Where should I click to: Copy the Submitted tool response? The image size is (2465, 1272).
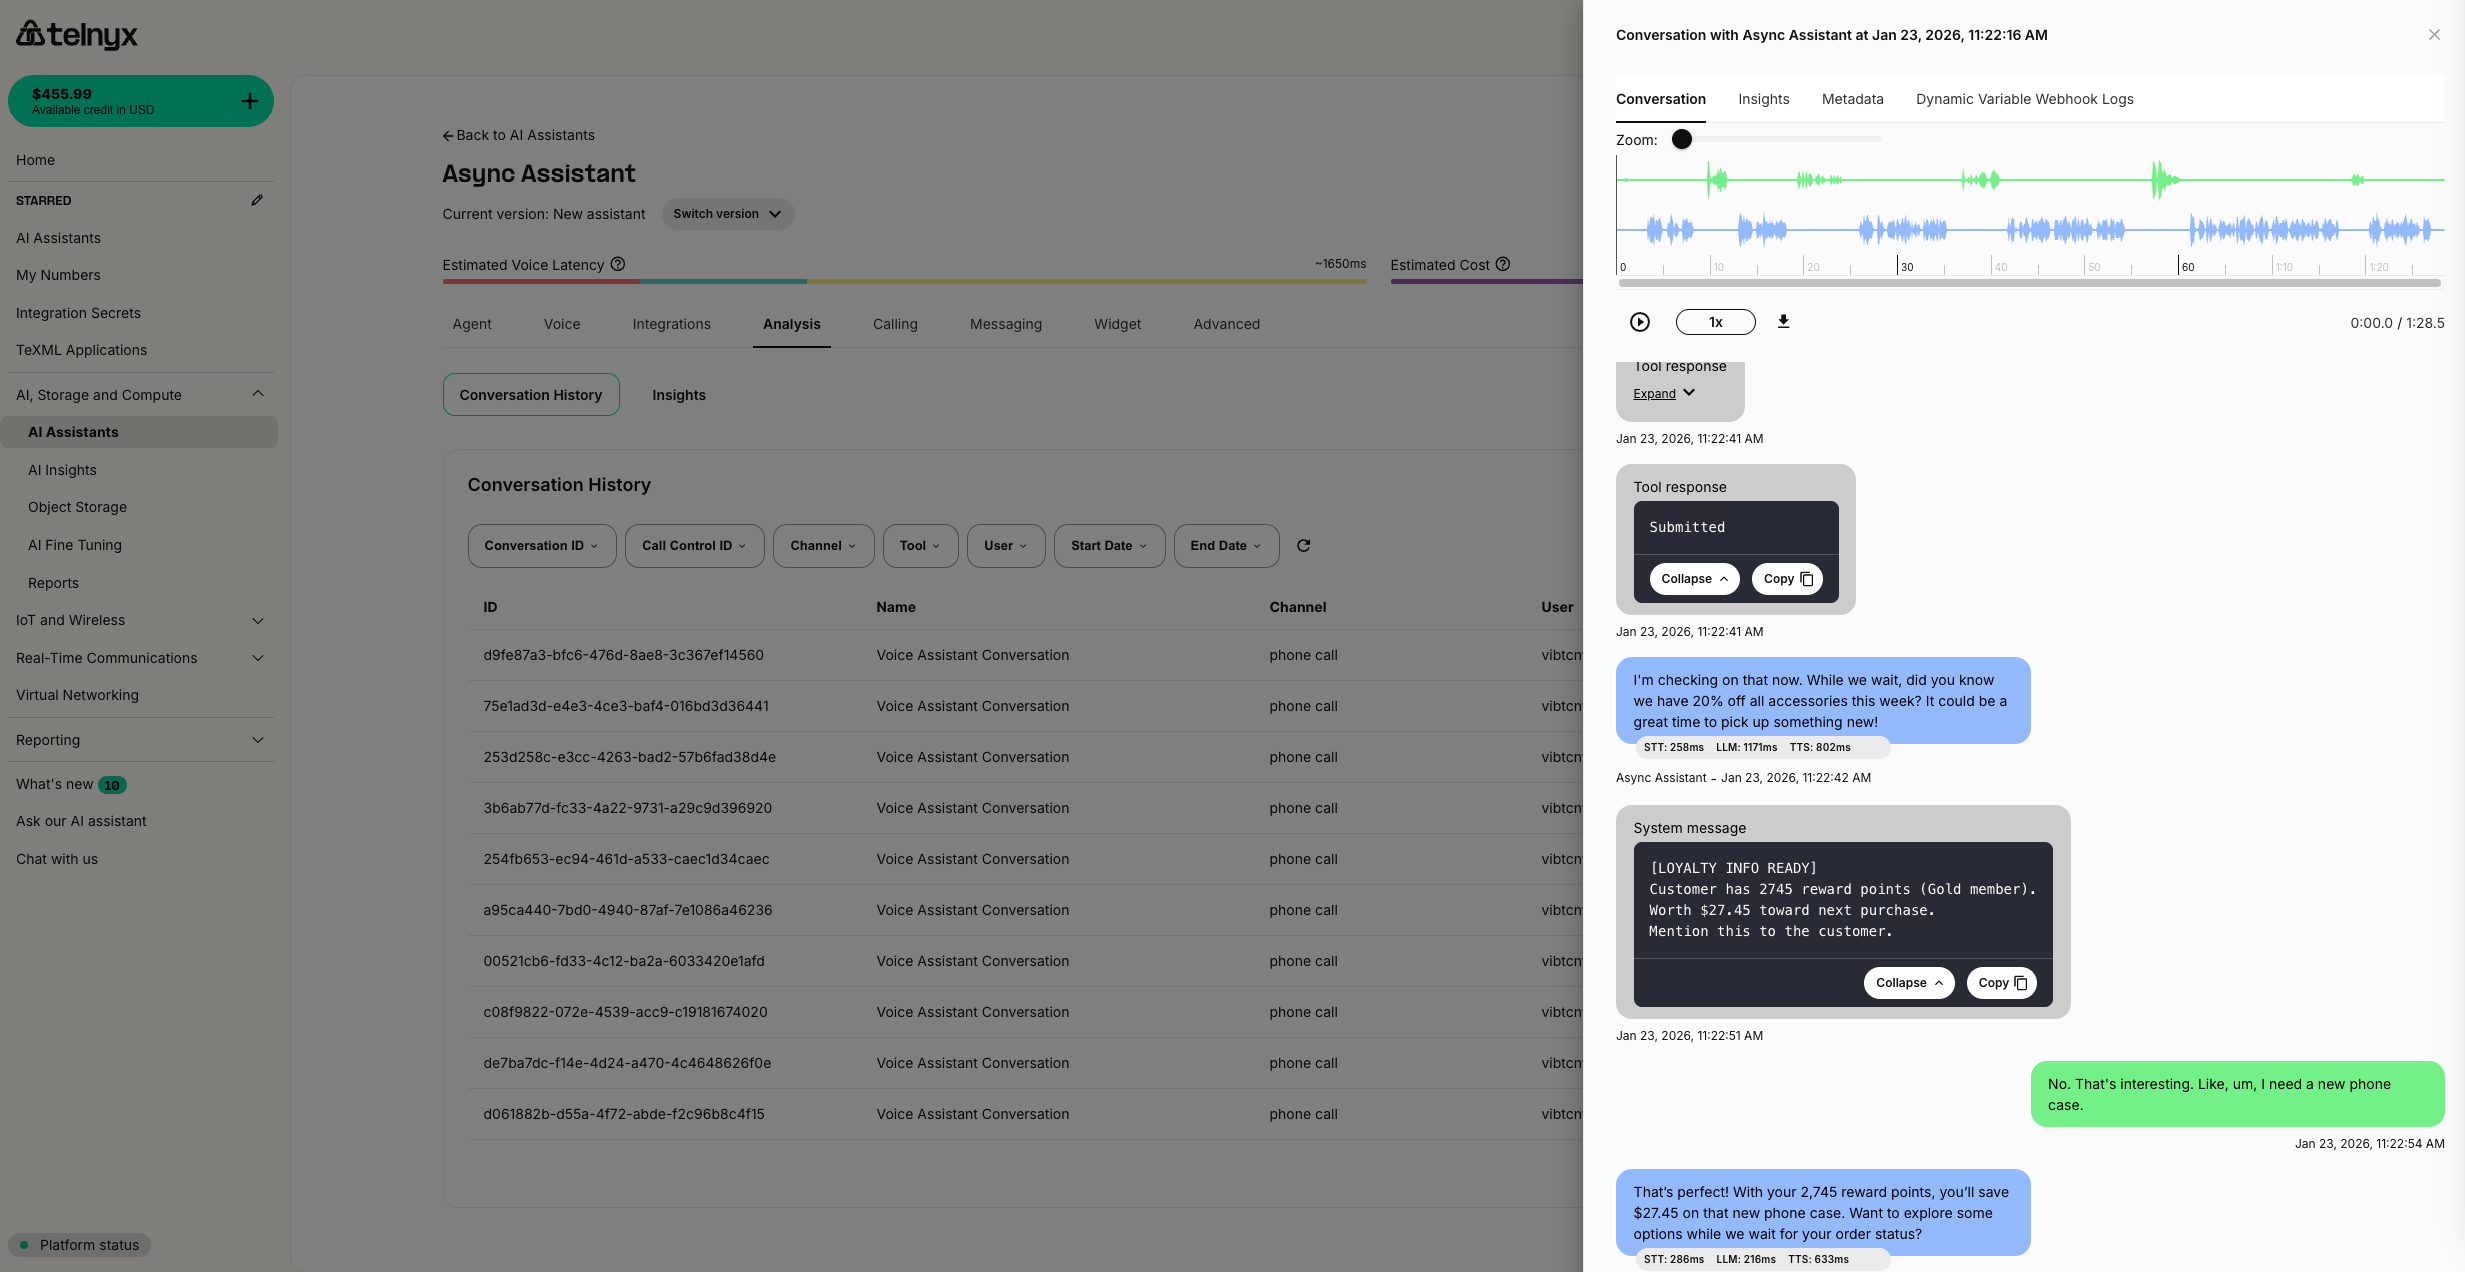[1787, 579]
